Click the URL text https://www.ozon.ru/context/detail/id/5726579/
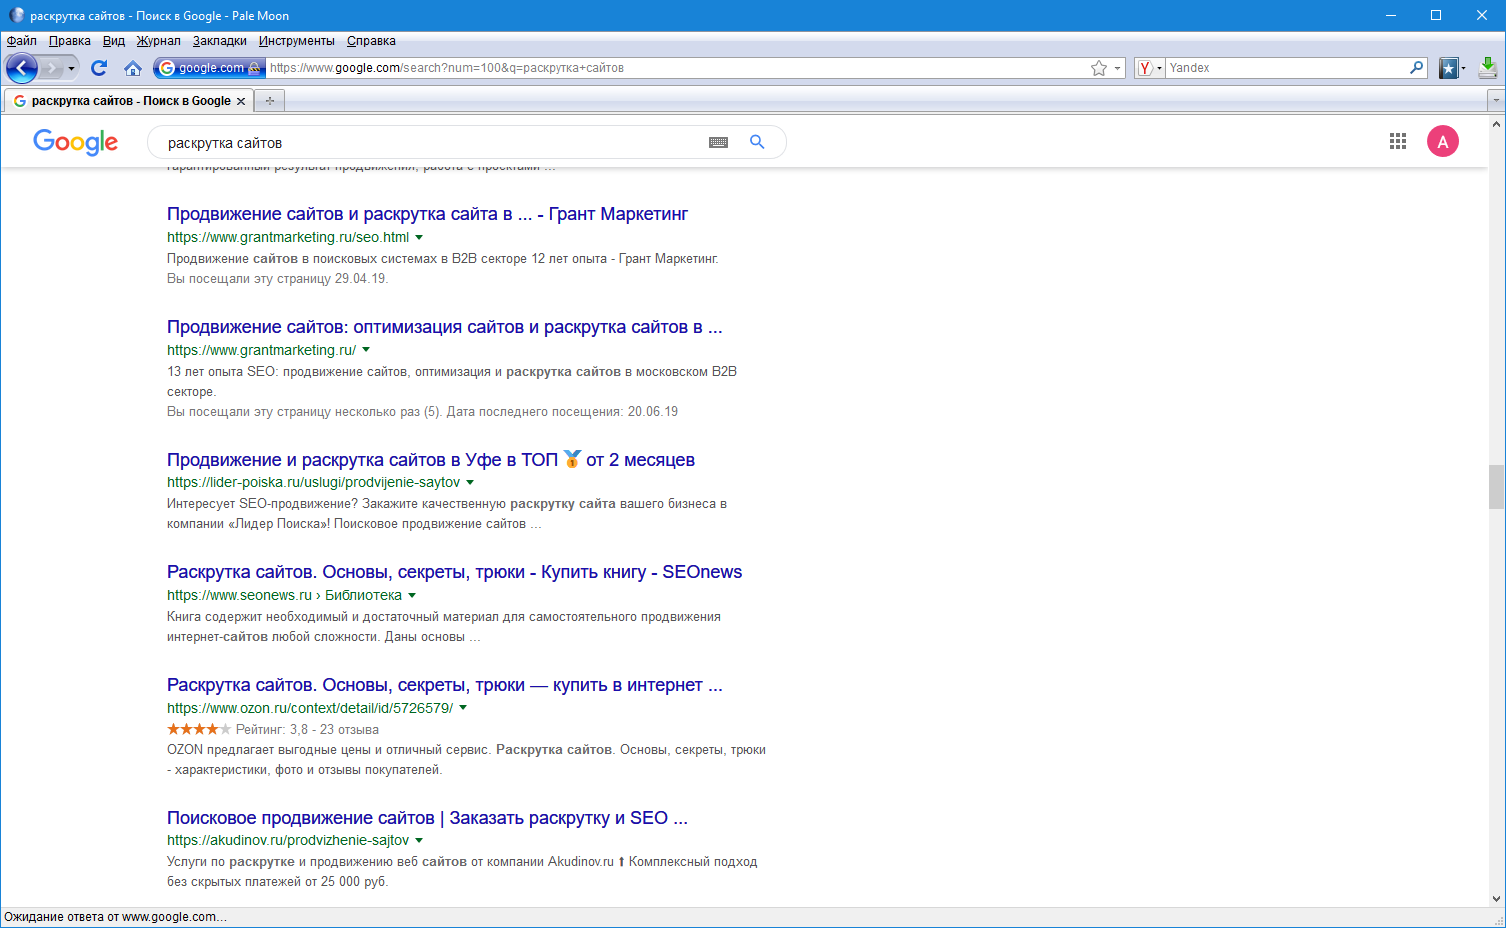 pos(310,708)
